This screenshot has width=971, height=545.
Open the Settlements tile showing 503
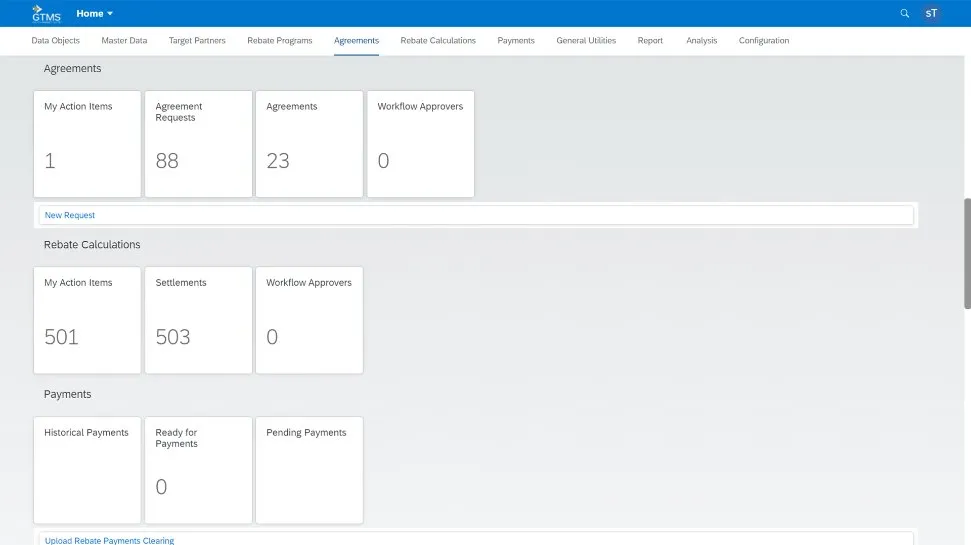pyautogui.click(x=198, y=320)
